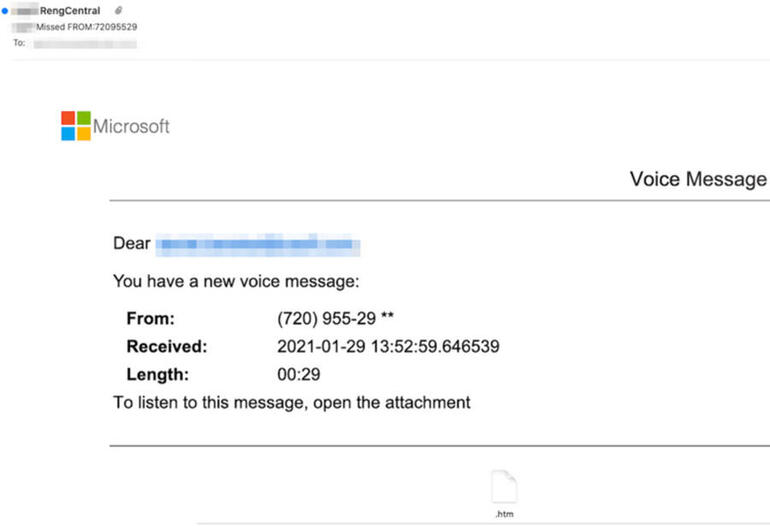
Task: Click the subject line Missed FROM:72095529
Action: click(86, 27)
